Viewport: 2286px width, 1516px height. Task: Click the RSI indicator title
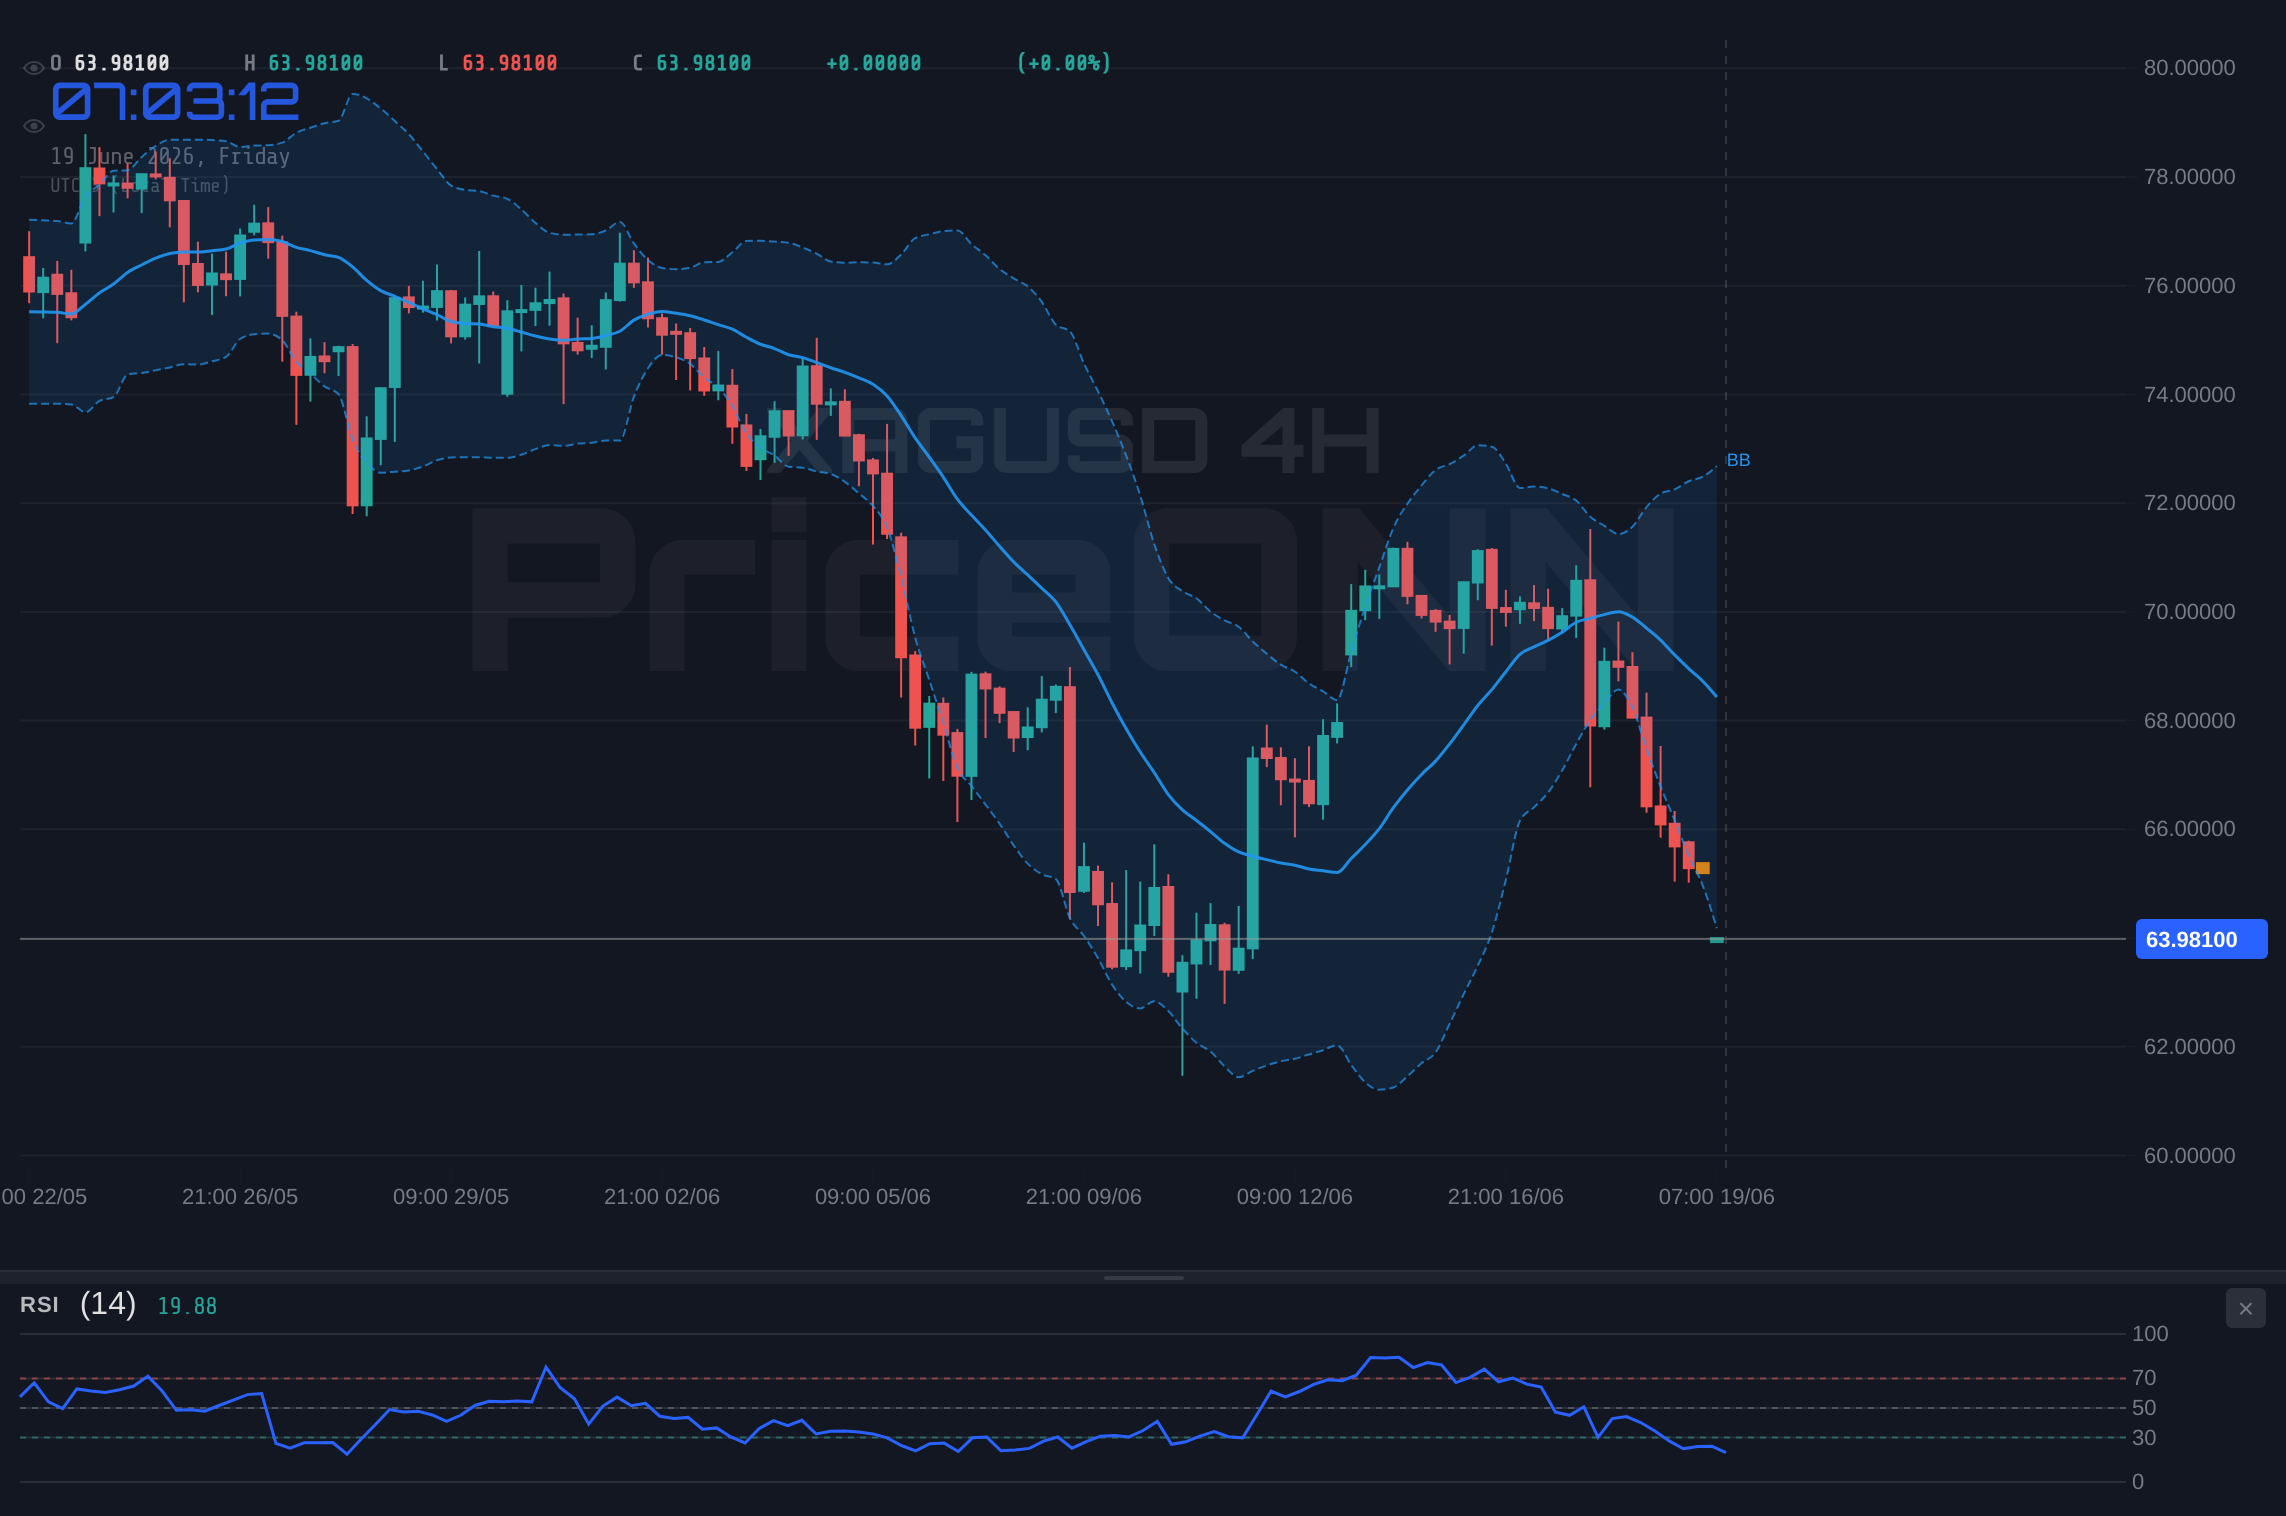[39, 1305]
